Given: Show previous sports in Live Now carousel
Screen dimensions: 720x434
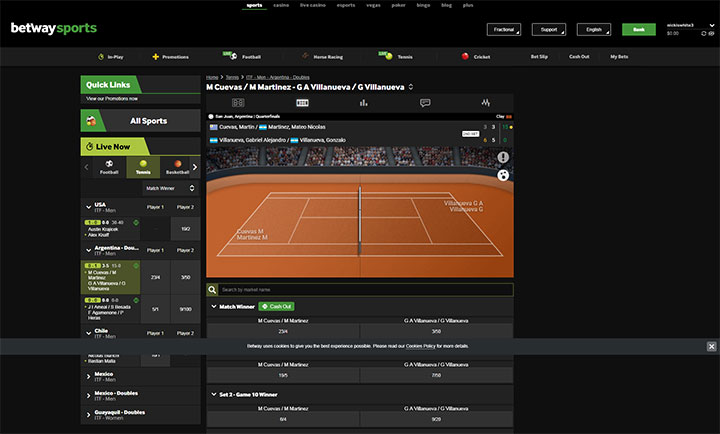Looking at the screenshot, I should 86,167.
